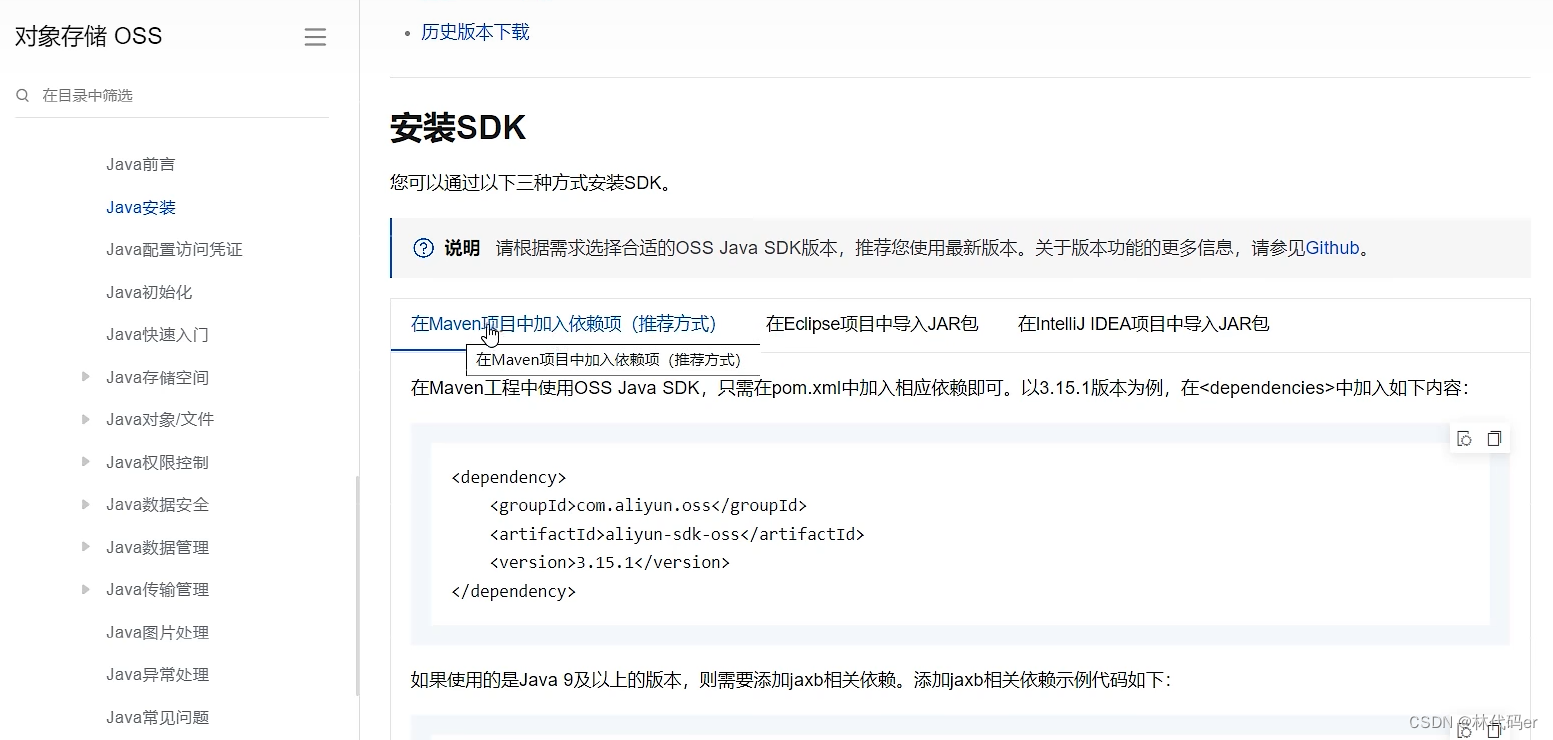Expand the Java权限控制 section
Screen dimensions: 1553x740
click(84, 462)
